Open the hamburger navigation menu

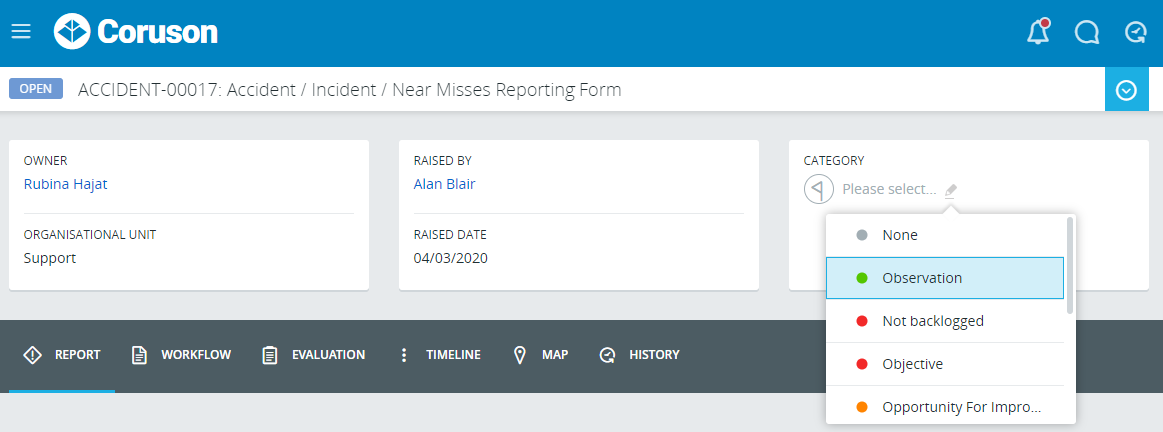(x=21, y=32)
